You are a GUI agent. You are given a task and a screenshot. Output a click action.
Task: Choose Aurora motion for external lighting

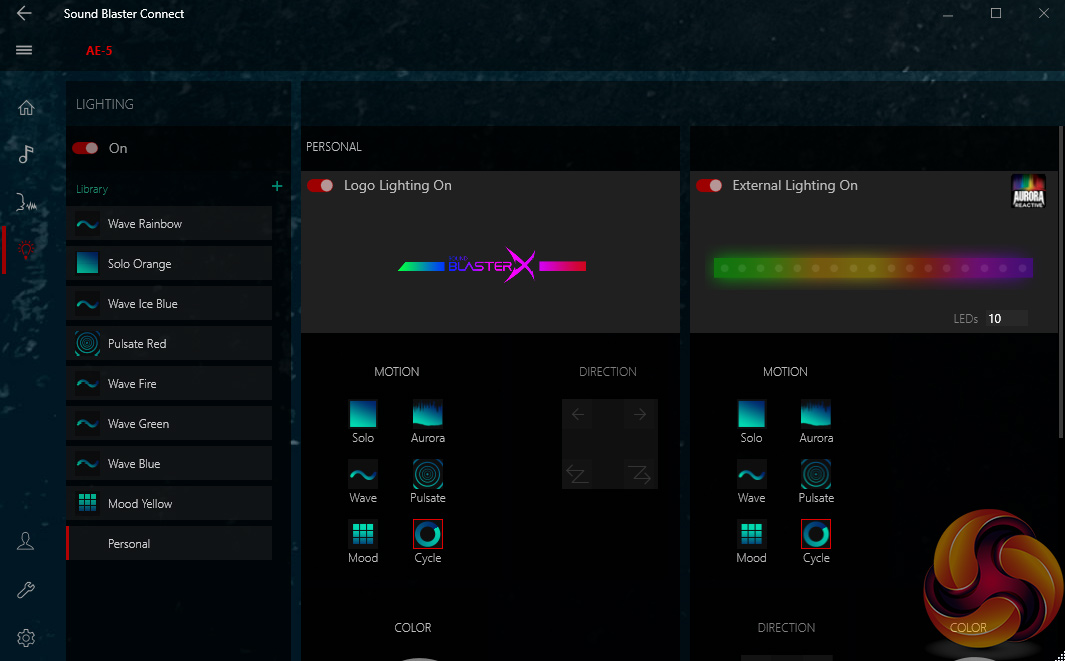tap(816, 414)
